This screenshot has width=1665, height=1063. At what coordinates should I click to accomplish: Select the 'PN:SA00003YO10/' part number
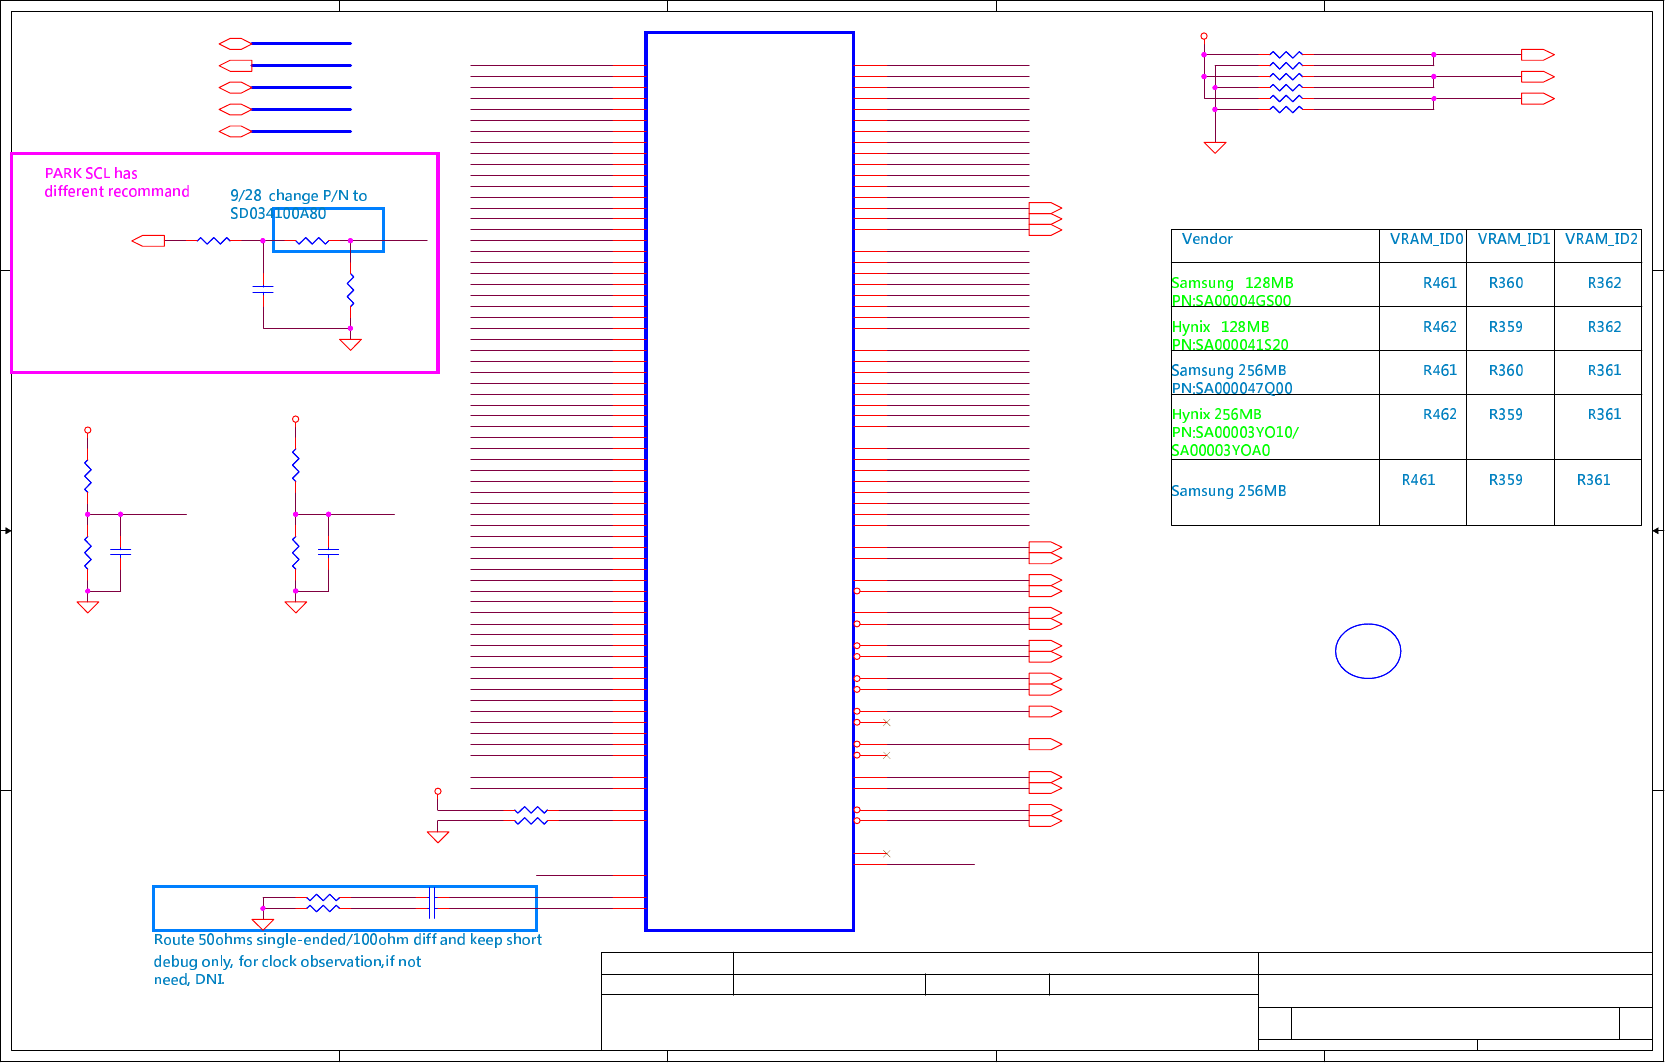(x=1235, y=432)
